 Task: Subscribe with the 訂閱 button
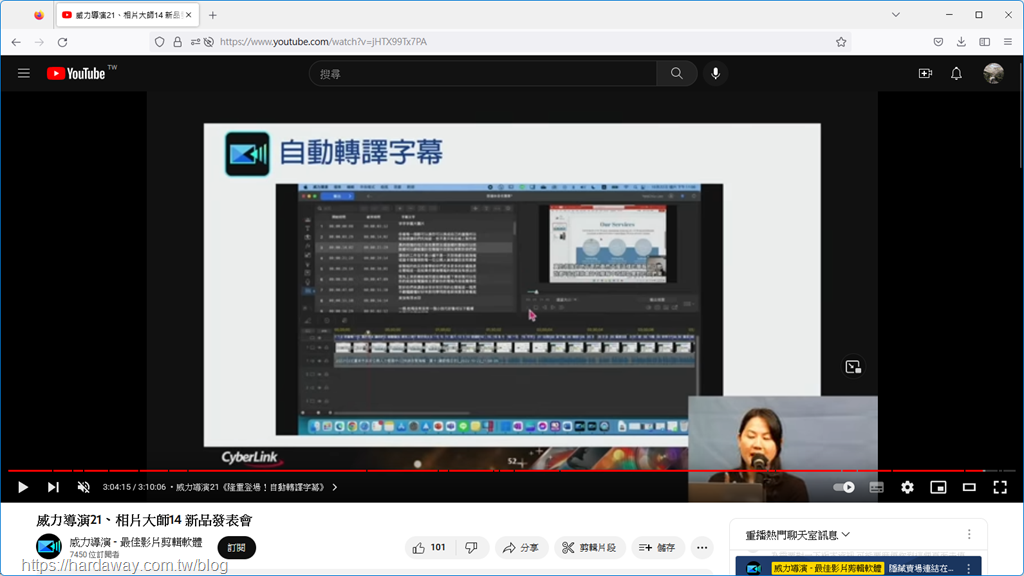[236, 547]
